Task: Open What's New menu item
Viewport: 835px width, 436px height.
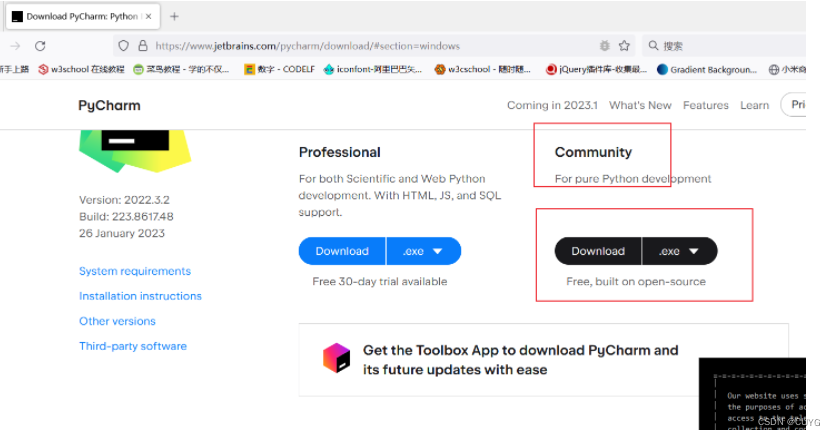Action: 640,105
